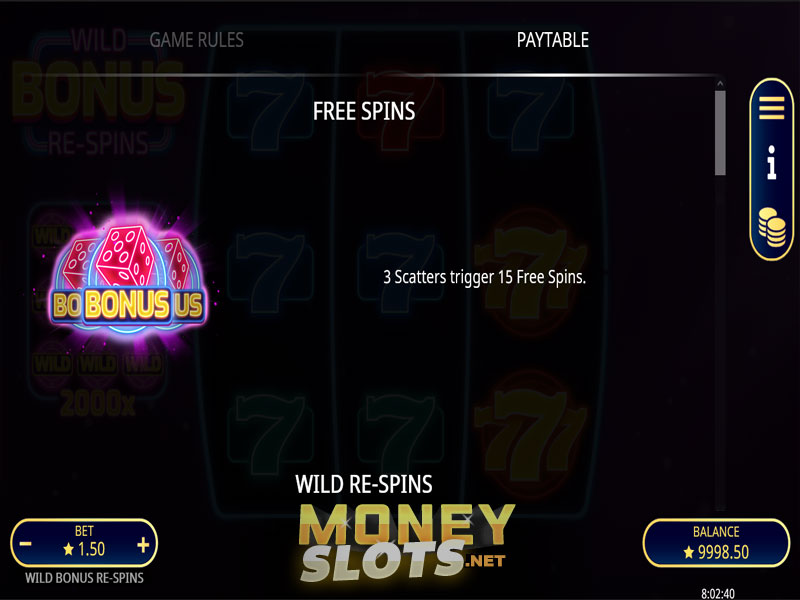This screenshot has height=600, width=800.
Task: Click the scrollbar up arrow
Action: (x=720, y=83)
